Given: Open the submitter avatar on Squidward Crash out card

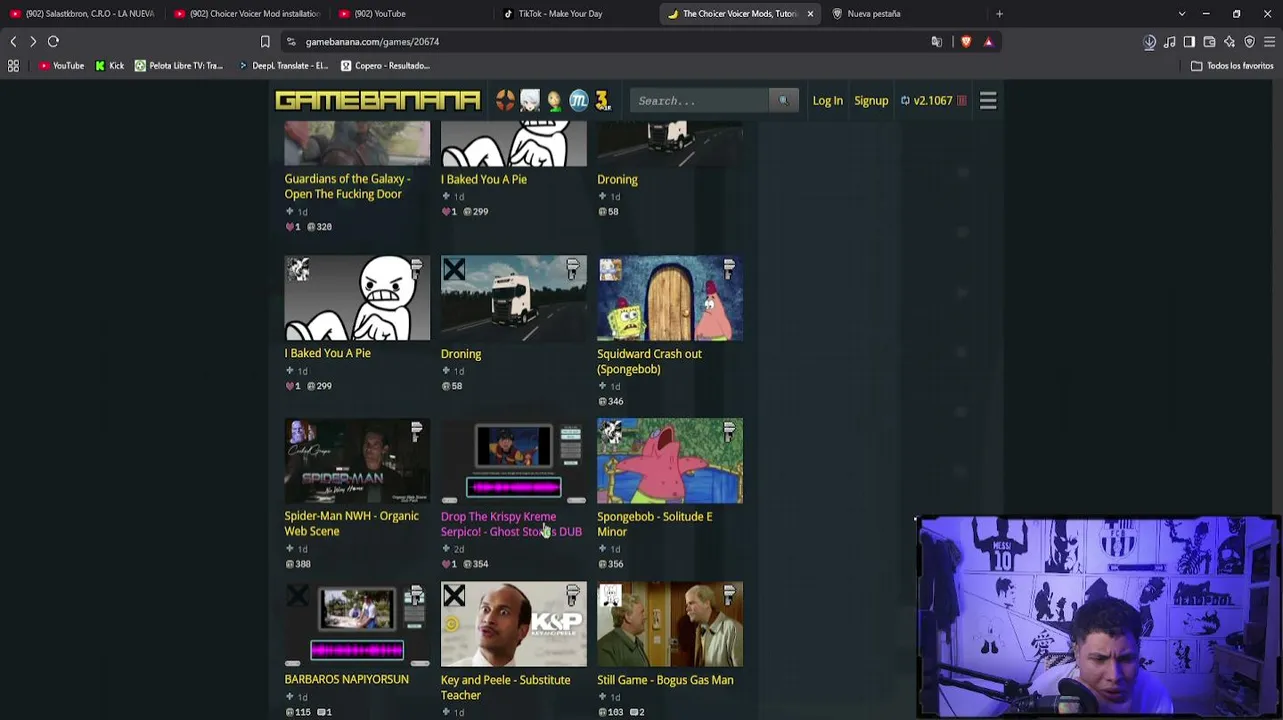Looking at the screenshot, I should click(x=610, y=269).
